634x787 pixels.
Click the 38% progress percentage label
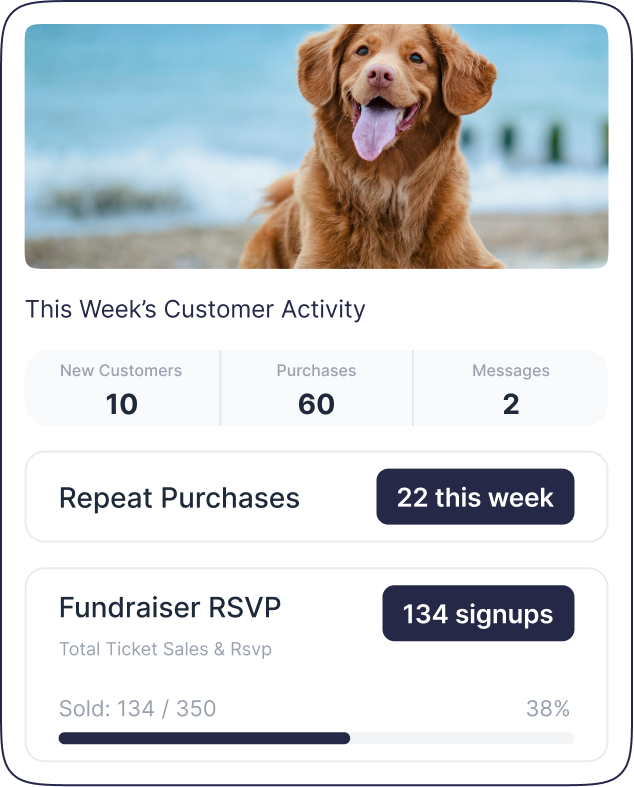click(x=548, y=709)
